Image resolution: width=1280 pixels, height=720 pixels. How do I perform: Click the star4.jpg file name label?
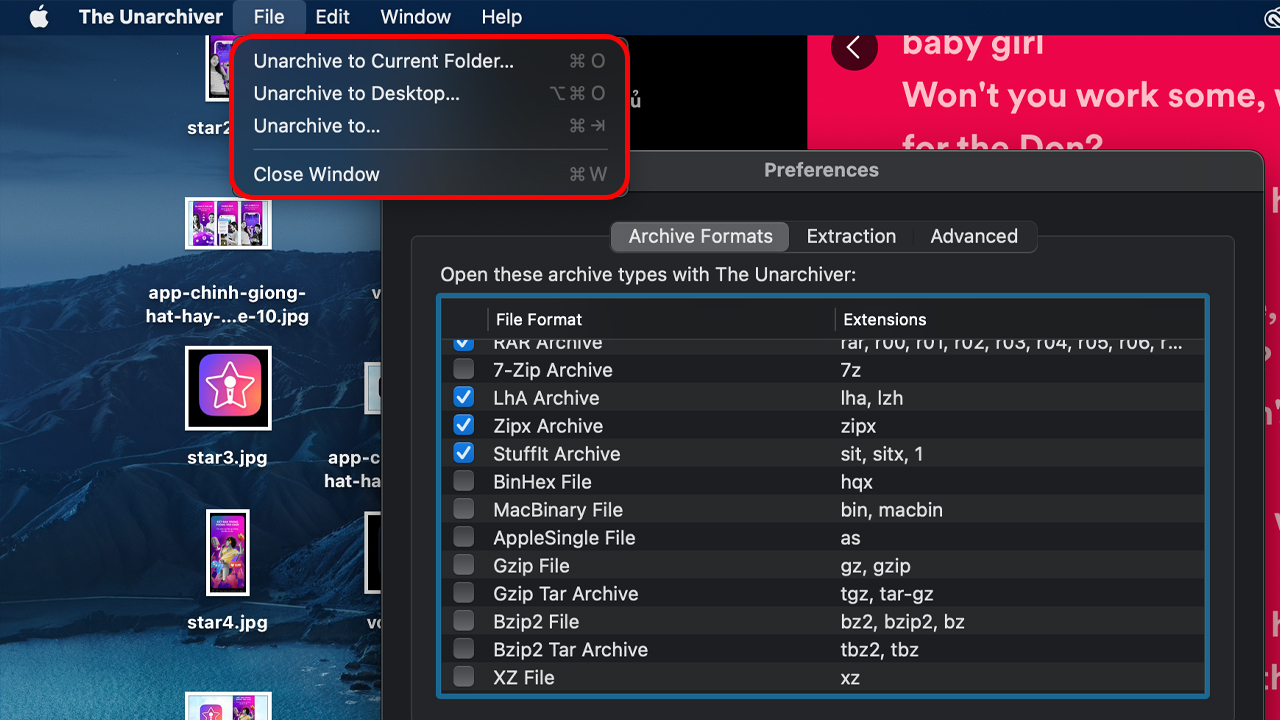click(227, 622)
